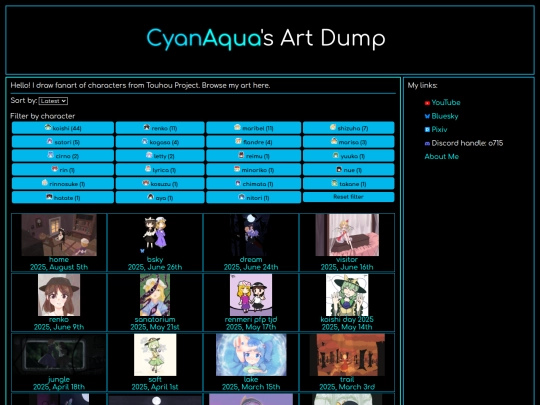Open the 'soft' artwork thumbnail

pyautogui.click(x=155, y=355)
